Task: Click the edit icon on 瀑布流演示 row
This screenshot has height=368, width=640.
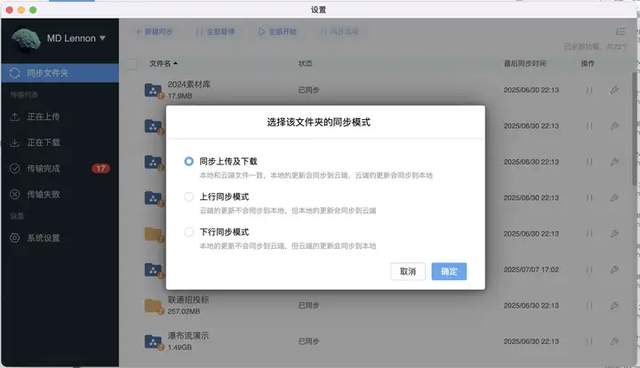Action: click(614, 341)
